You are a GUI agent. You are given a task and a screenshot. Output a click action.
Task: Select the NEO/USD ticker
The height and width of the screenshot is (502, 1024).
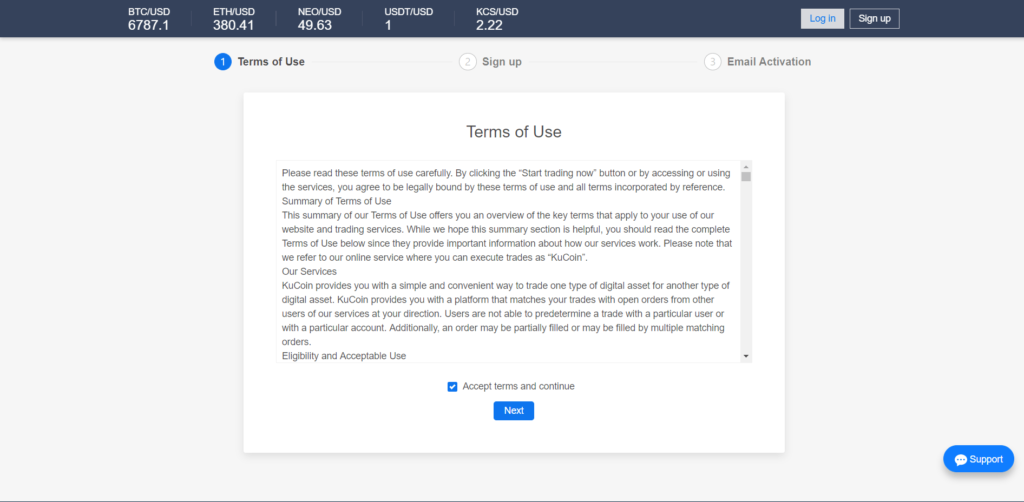pos(319,19)
